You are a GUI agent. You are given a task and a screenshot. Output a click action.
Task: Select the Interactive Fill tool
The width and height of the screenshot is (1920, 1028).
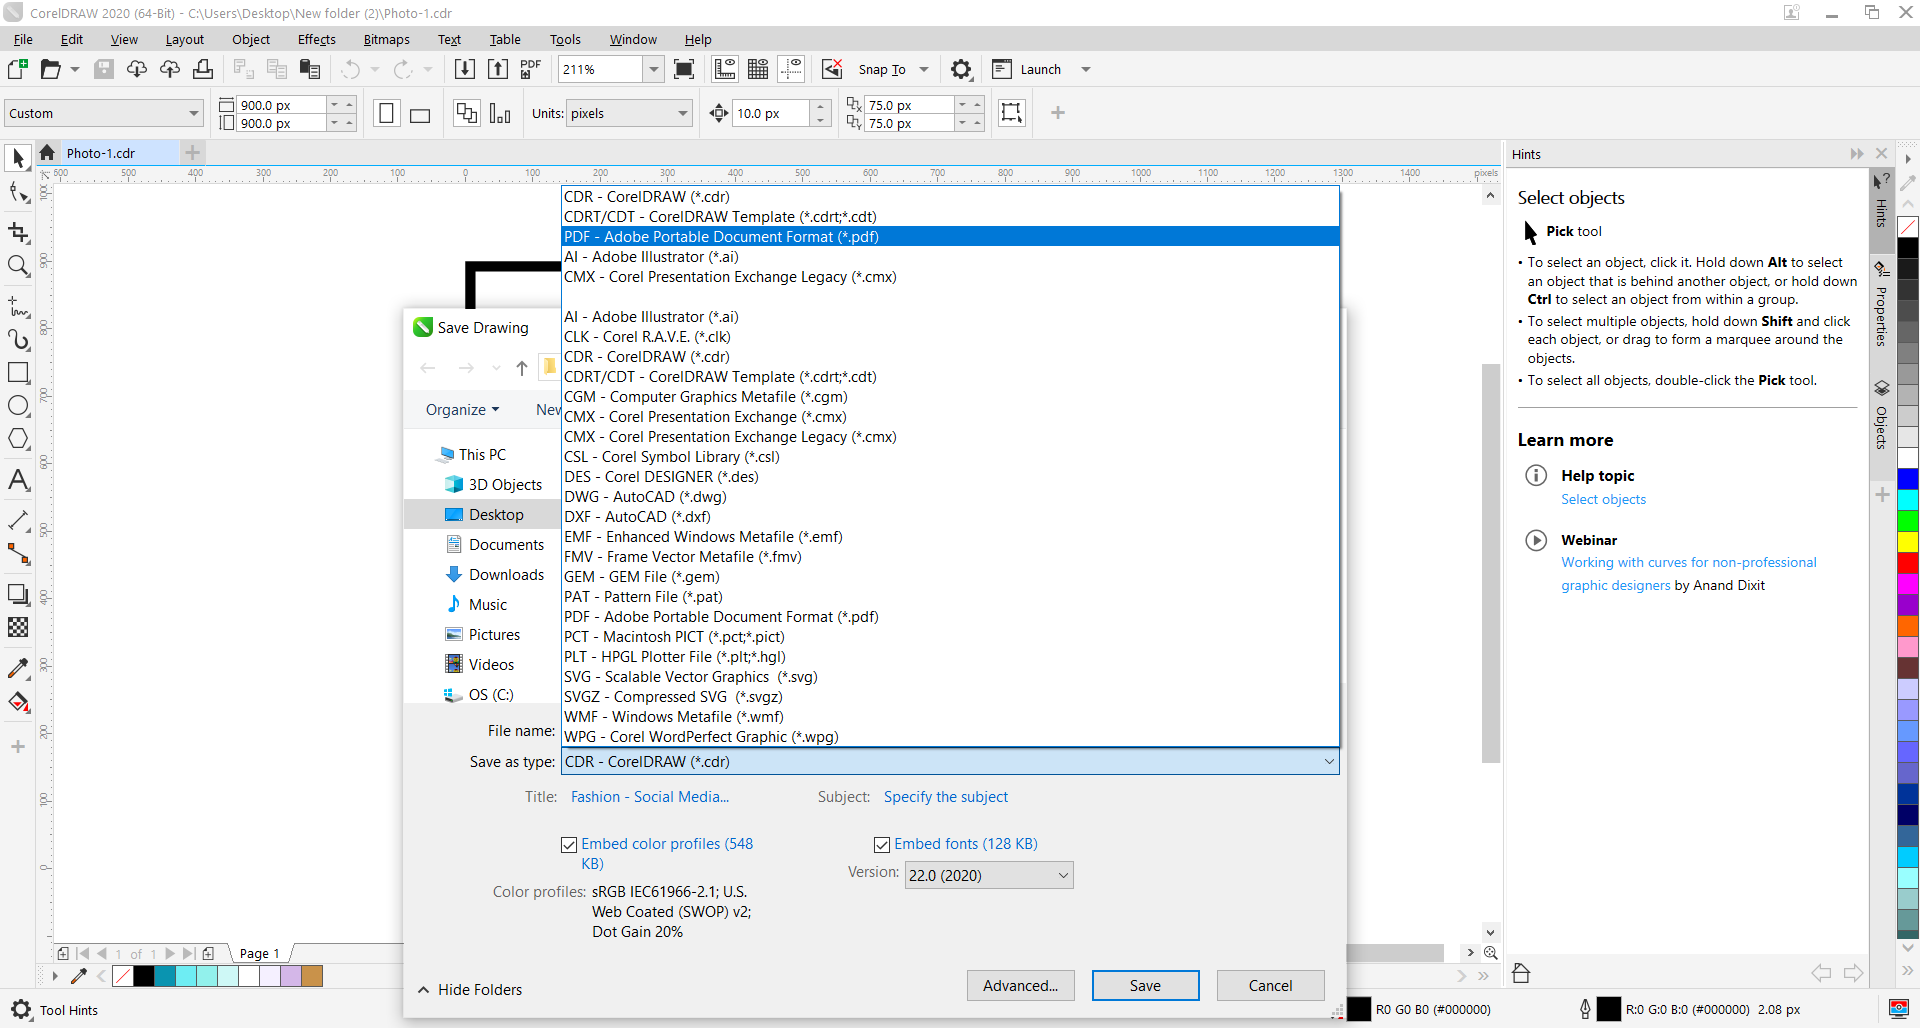[18, 703]
